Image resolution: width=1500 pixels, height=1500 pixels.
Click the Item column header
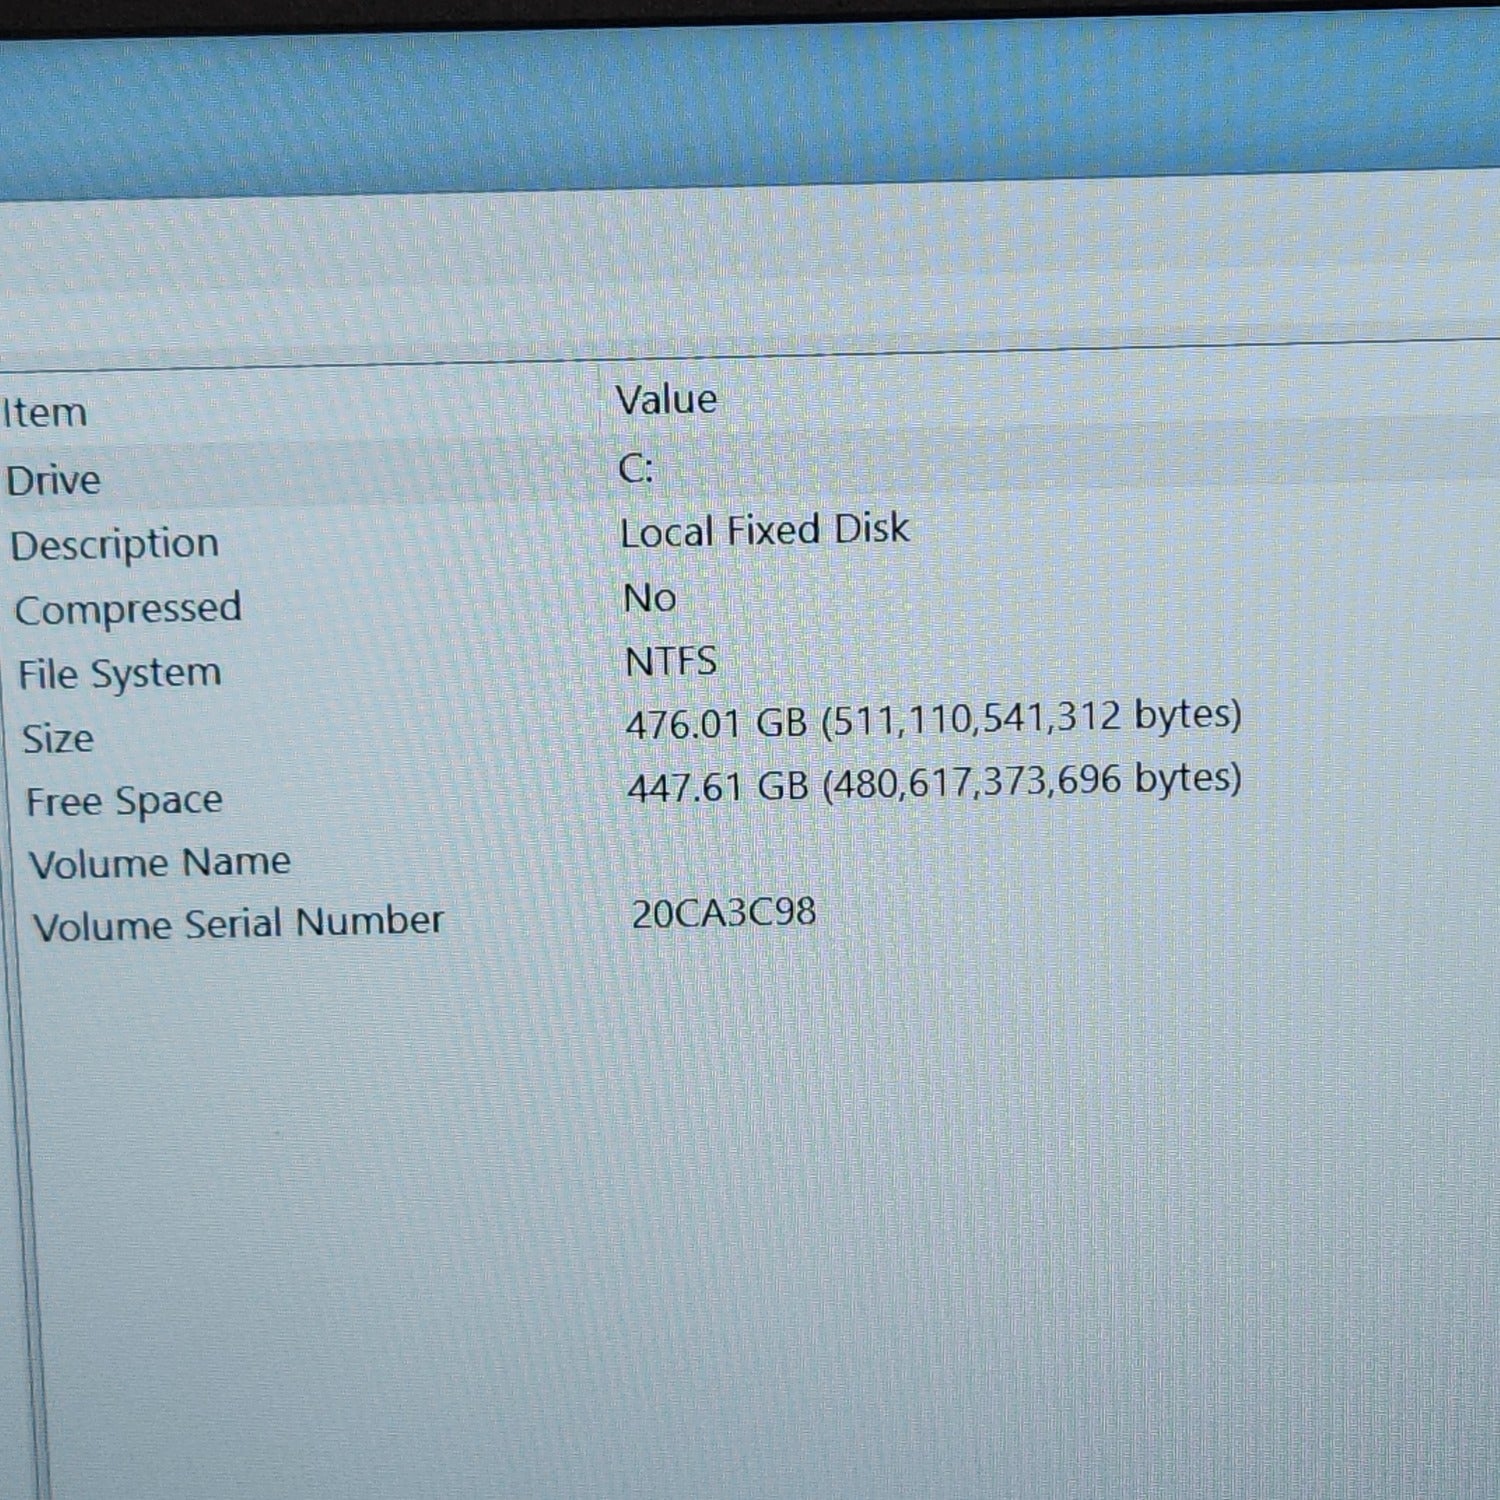[x=45, y=413]
